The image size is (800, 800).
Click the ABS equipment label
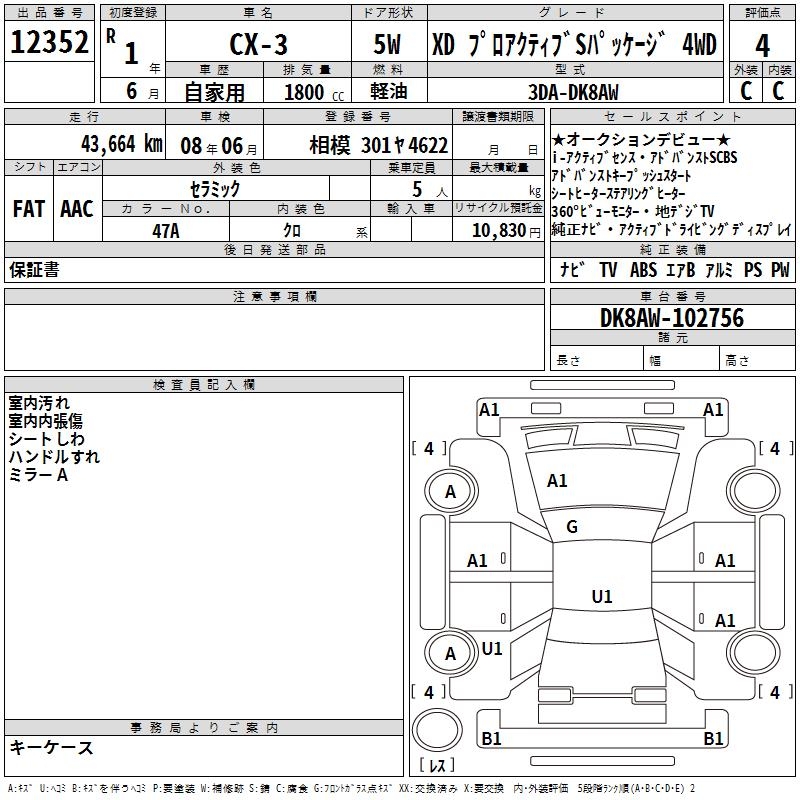coord(643,269)
